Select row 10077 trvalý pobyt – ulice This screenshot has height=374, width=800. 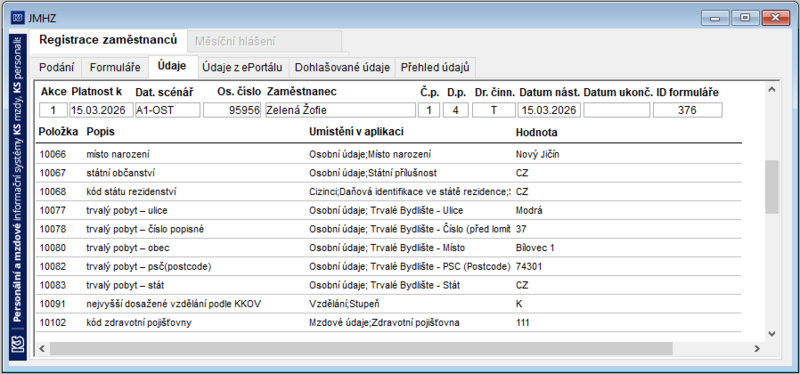388,210
